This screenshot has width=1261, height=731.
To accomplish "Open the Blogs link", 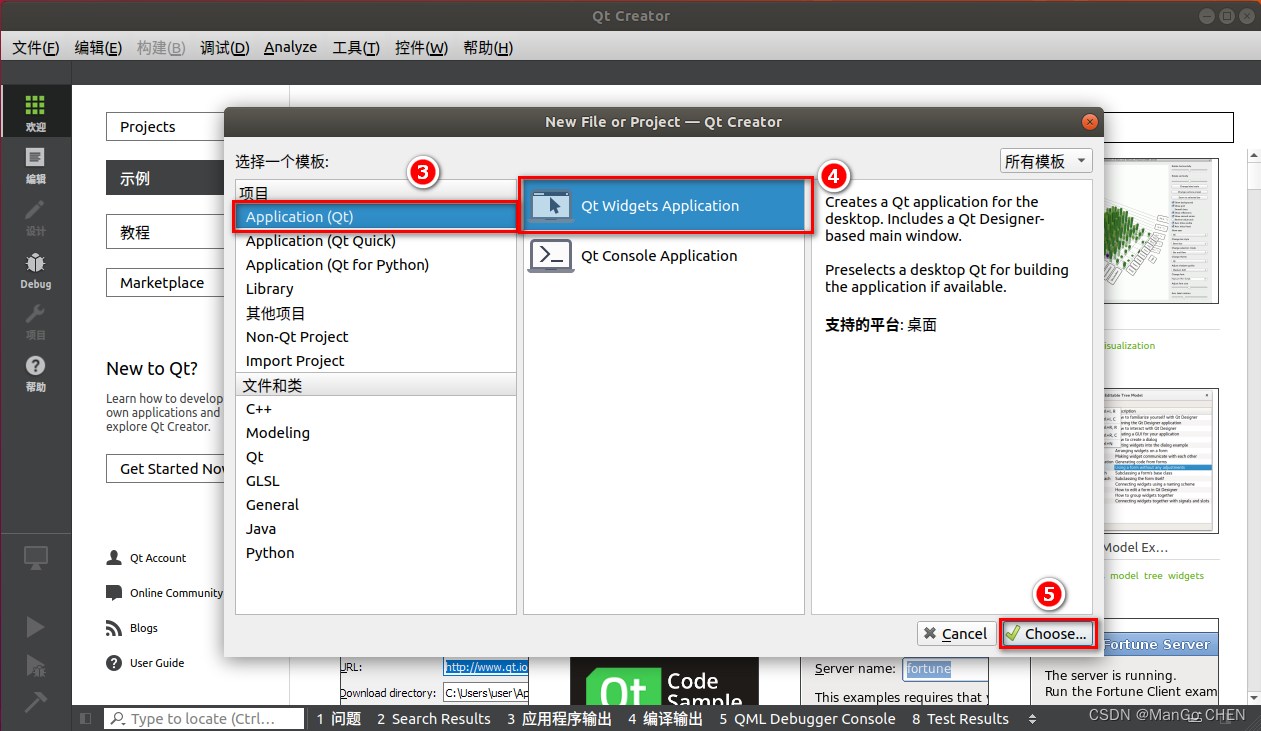I will (x=144, y=628).
